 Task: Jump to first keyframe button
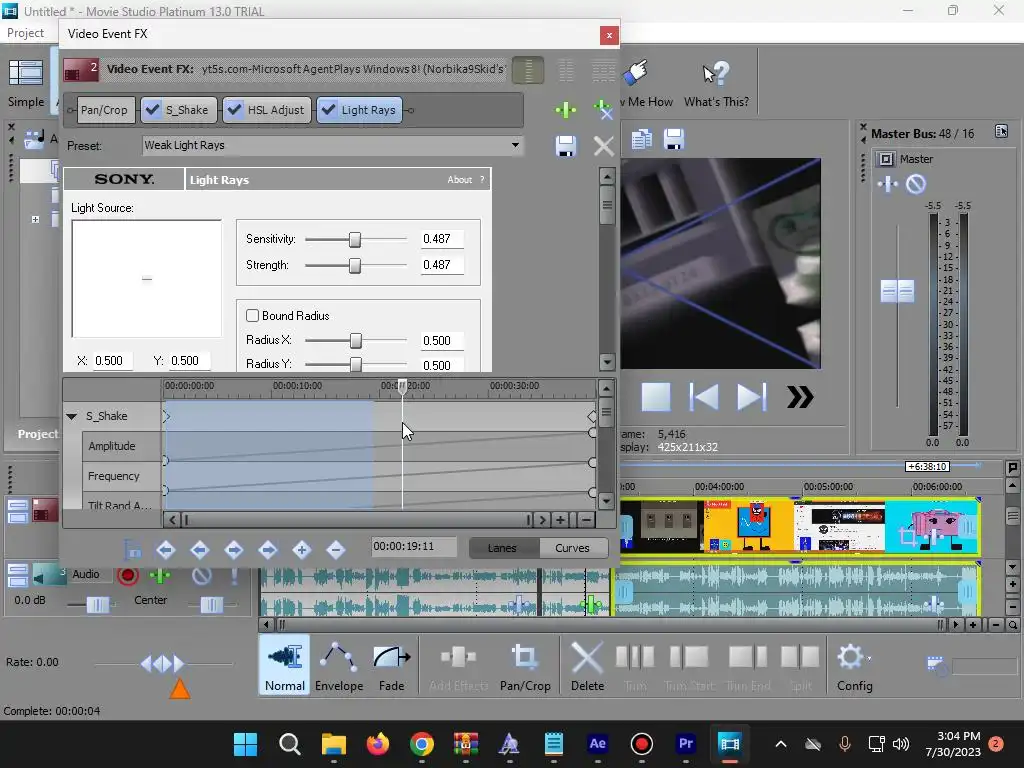coord(166,550)
